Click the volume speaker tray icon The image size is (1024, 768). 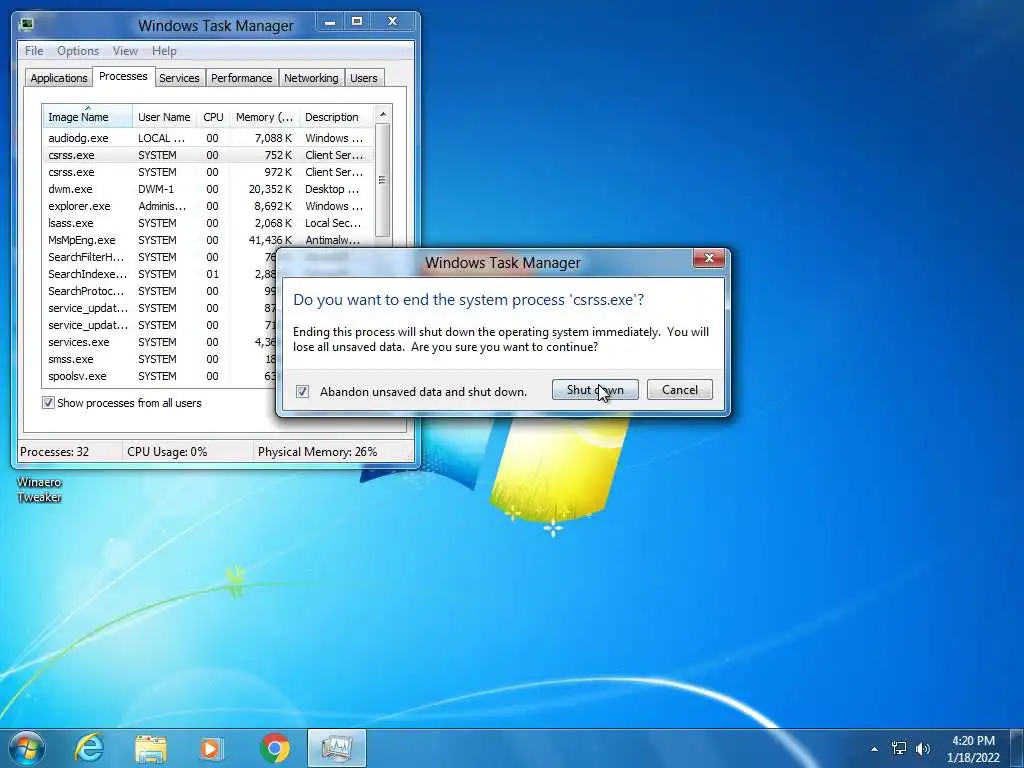tap(923, 748)
